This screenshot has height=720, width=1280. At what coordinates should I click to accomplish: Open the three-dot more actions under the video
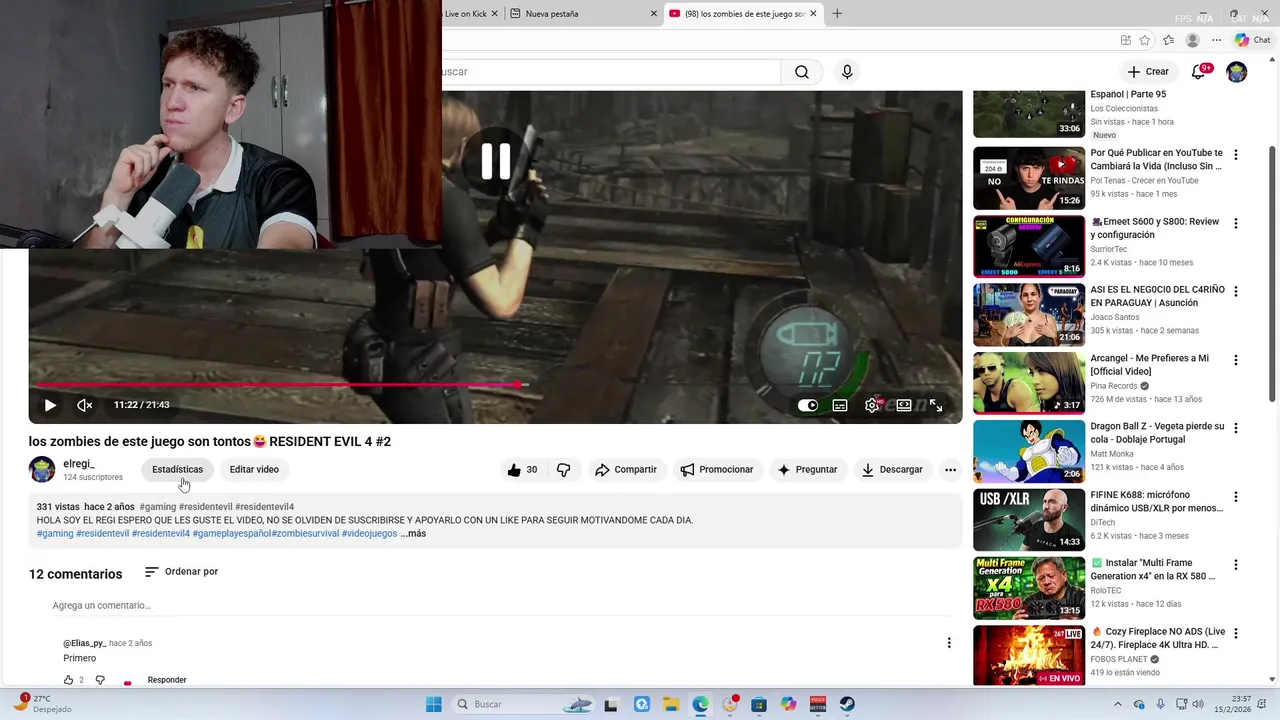point(950,469)
